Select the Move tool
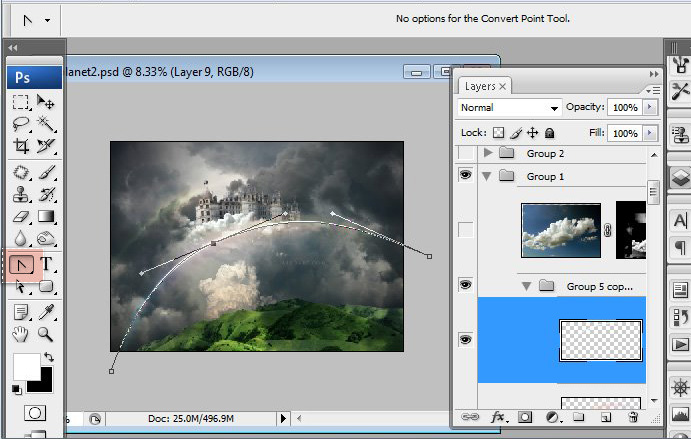 pyautogui.click(x=45, y=102)
